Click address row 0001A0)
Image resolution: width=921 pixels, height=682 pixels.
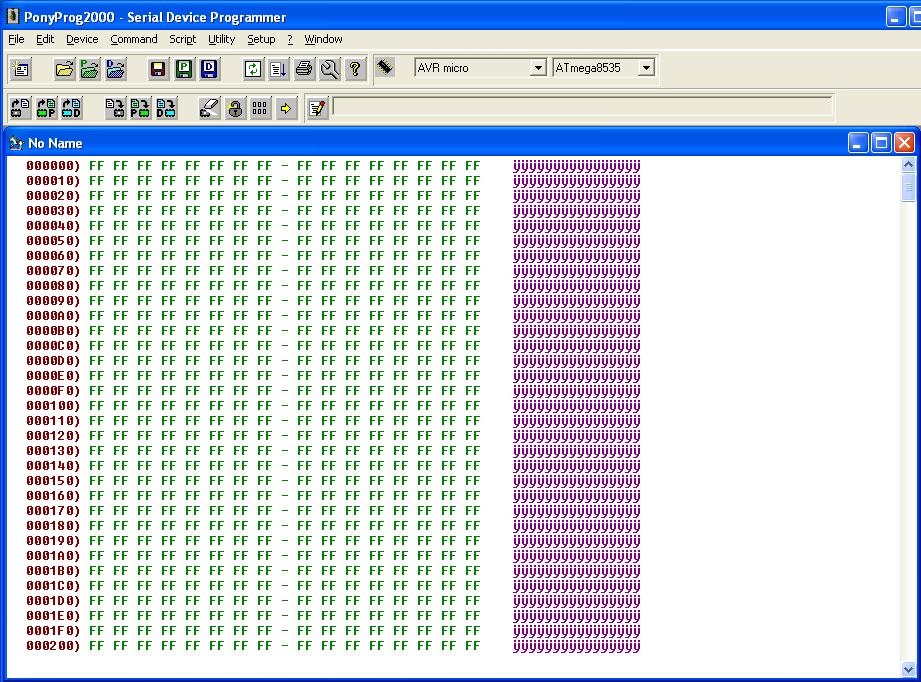coord(53,556)
